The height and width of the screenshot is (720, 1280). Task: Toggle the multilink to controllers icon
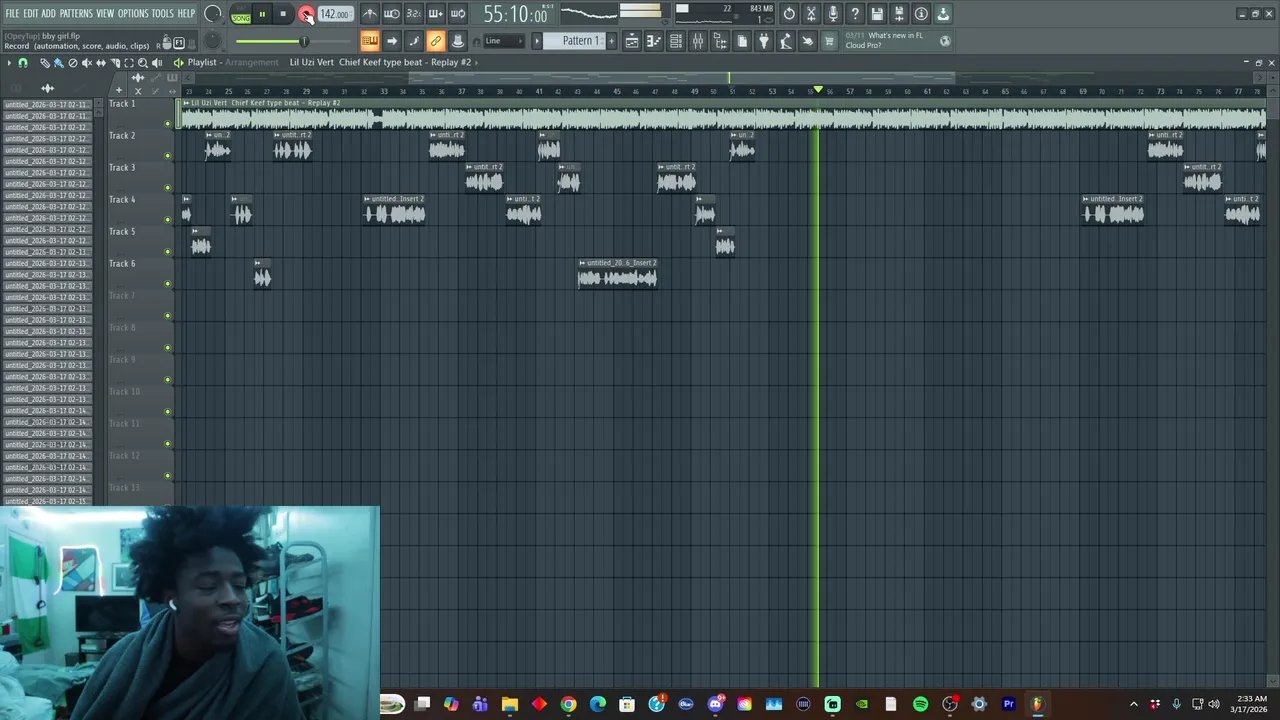coord(436,41)
